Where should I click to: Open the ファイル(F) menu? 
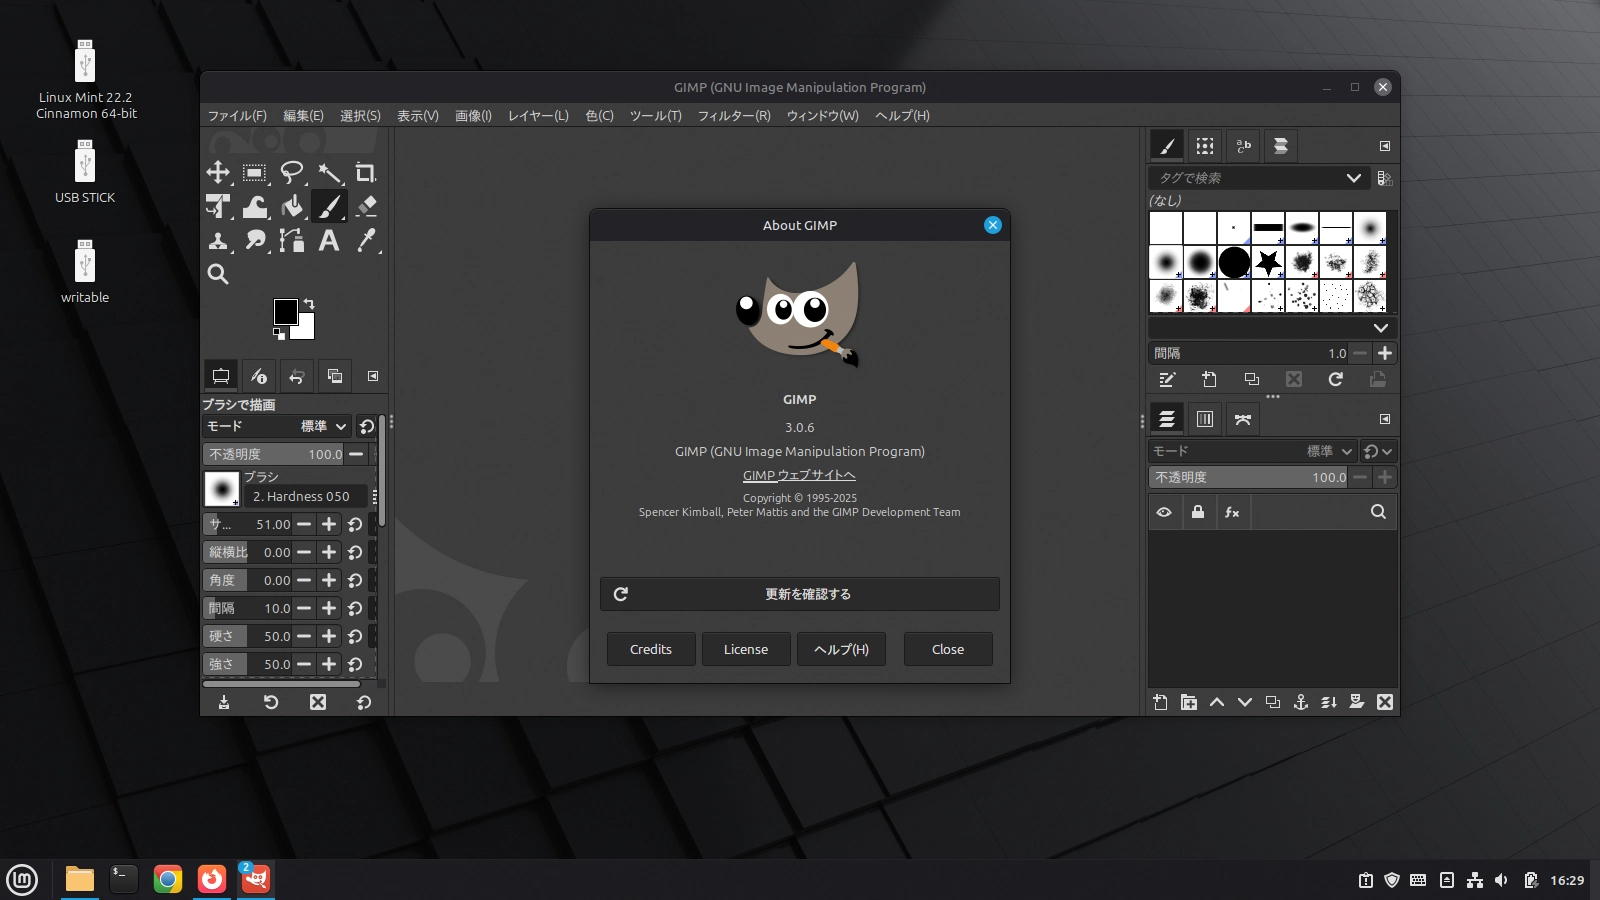[237, 116]
